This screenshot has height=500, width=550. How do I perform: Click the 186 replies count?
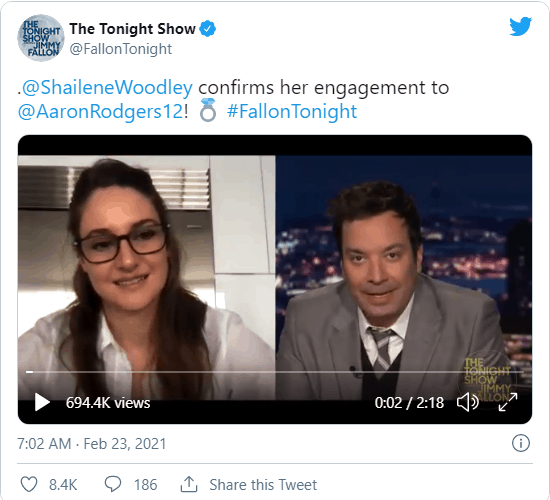click(x=146, y=485)
